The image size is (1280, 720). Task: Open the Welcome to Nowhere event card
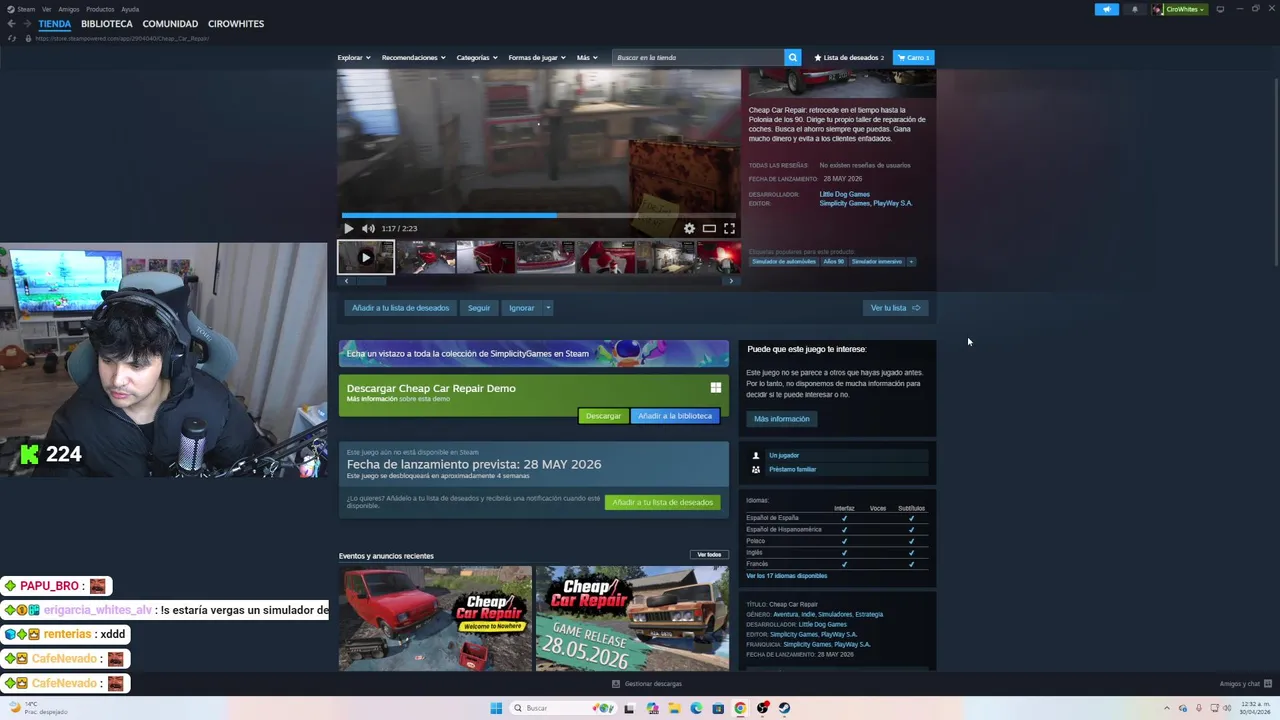[x=435, y=618]
